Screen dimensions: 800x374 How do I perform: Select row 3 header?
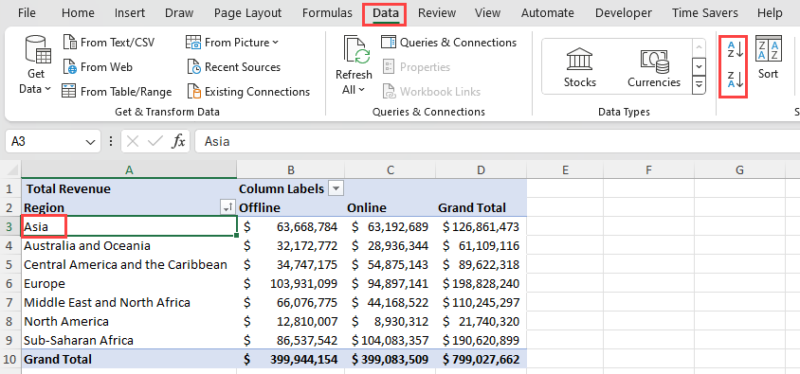[10, 227]
